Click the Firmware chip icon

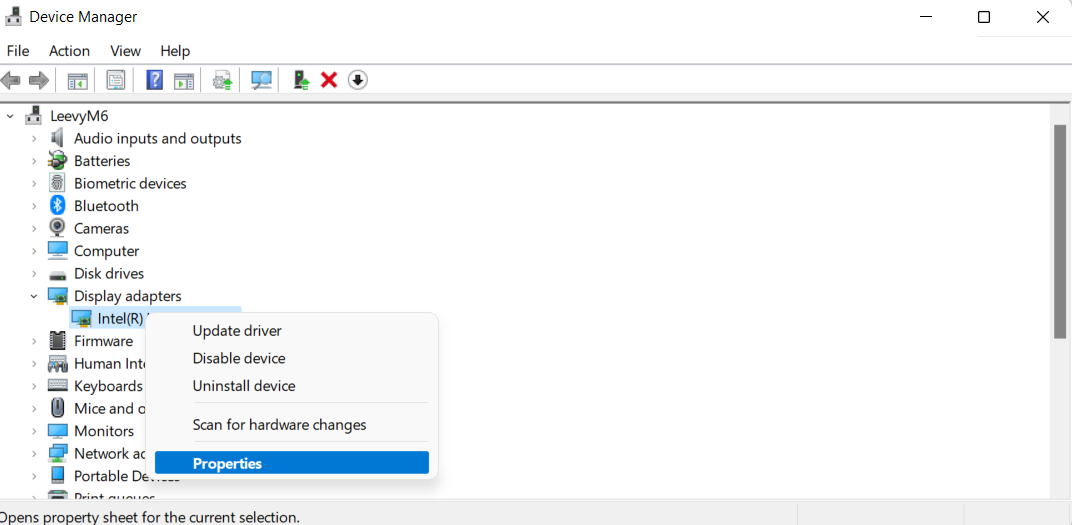tap(57, 340)
